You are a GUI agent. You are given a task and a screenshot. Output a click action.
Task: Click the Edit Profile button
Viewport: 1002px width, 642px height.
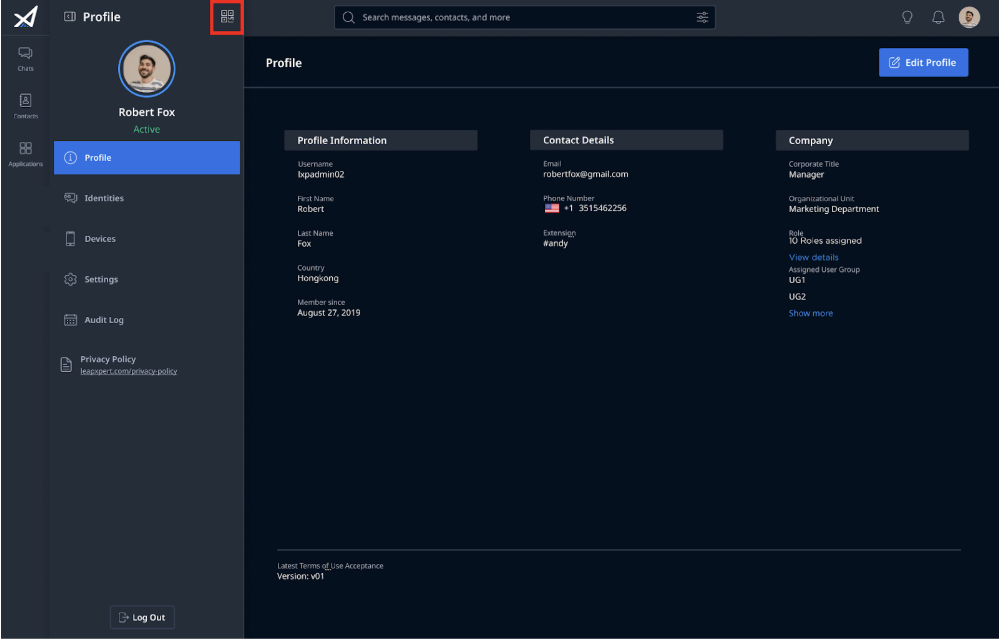click(924, 63)
